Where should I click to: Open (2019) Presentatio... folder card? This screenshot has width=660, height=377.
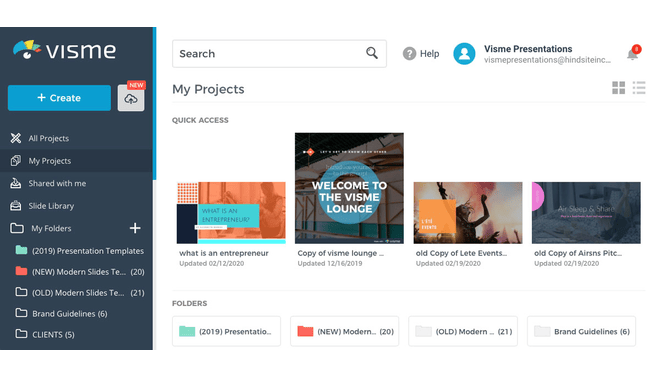point(226,332)
